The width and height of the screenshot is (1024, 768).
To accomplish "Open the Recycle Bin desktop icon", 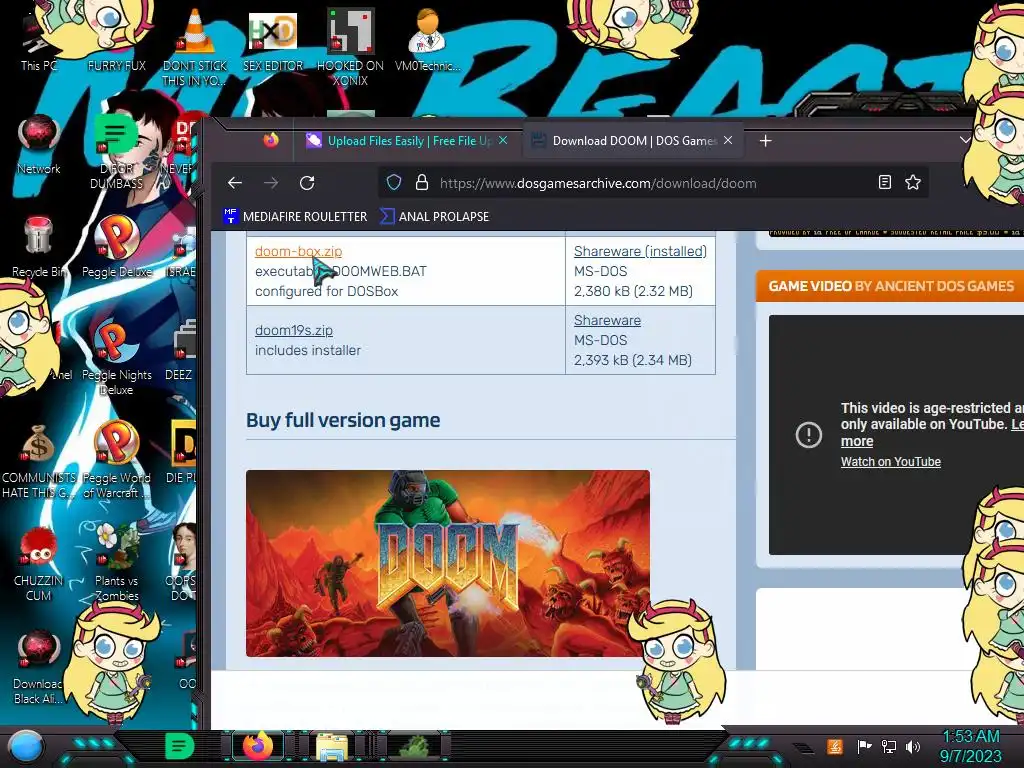I will (39, 247).
